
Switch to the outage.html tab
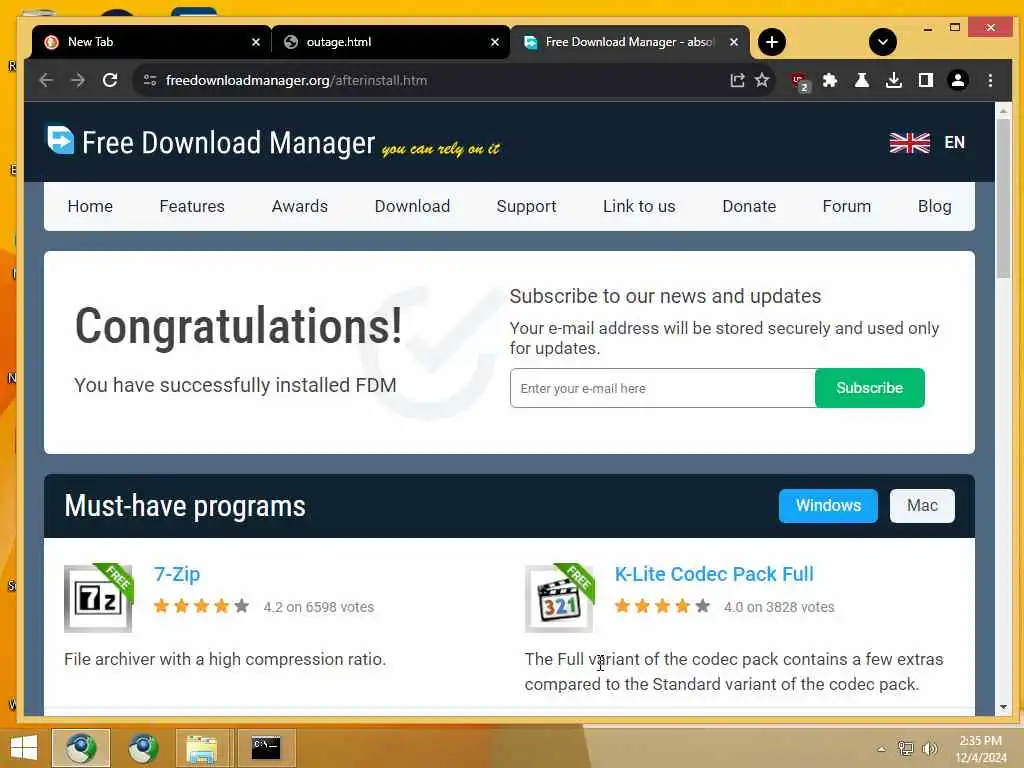390,42
